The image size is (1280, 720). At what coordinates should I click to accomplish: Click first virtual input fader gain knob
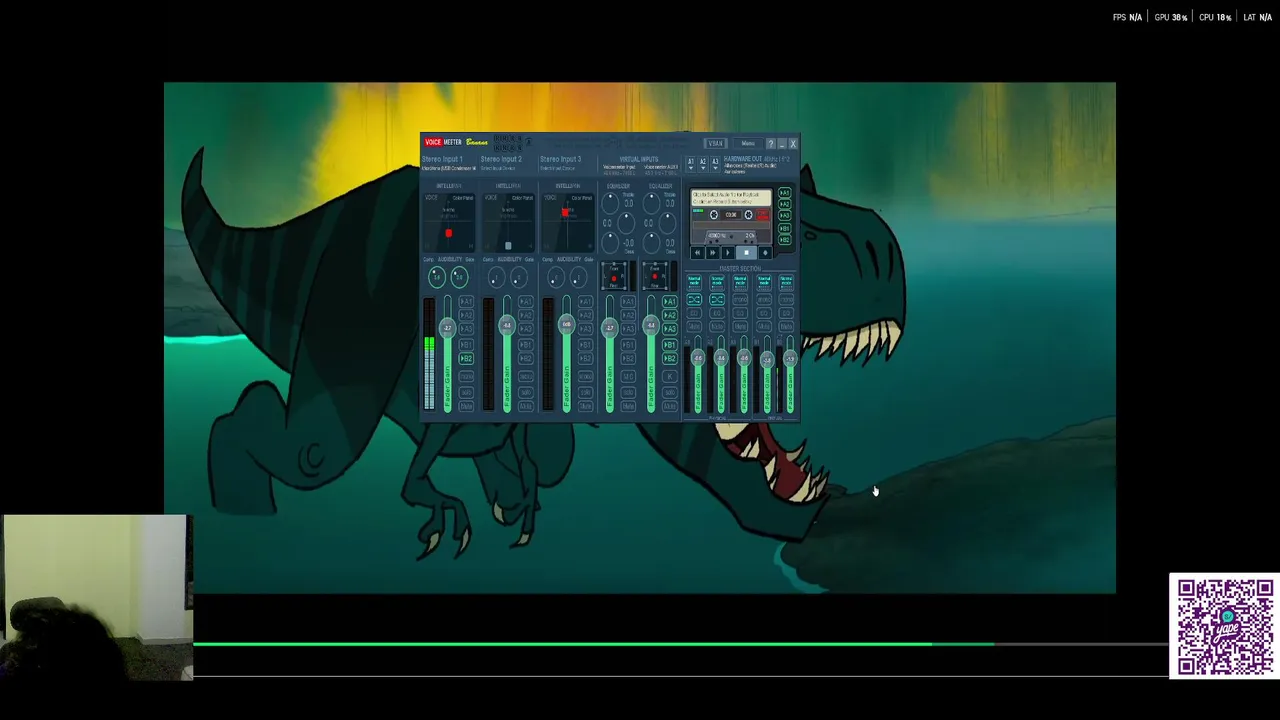609,328
